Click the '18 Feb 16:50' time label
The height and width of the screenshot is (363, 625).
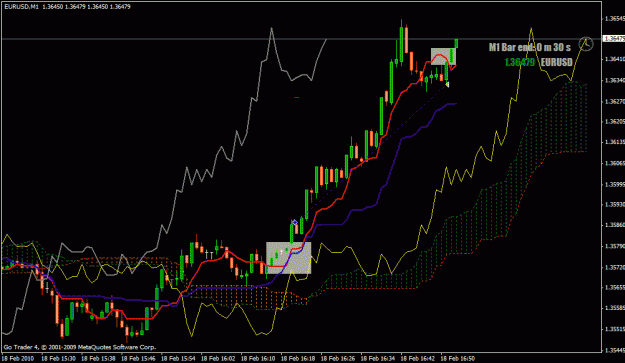[458, 358]
